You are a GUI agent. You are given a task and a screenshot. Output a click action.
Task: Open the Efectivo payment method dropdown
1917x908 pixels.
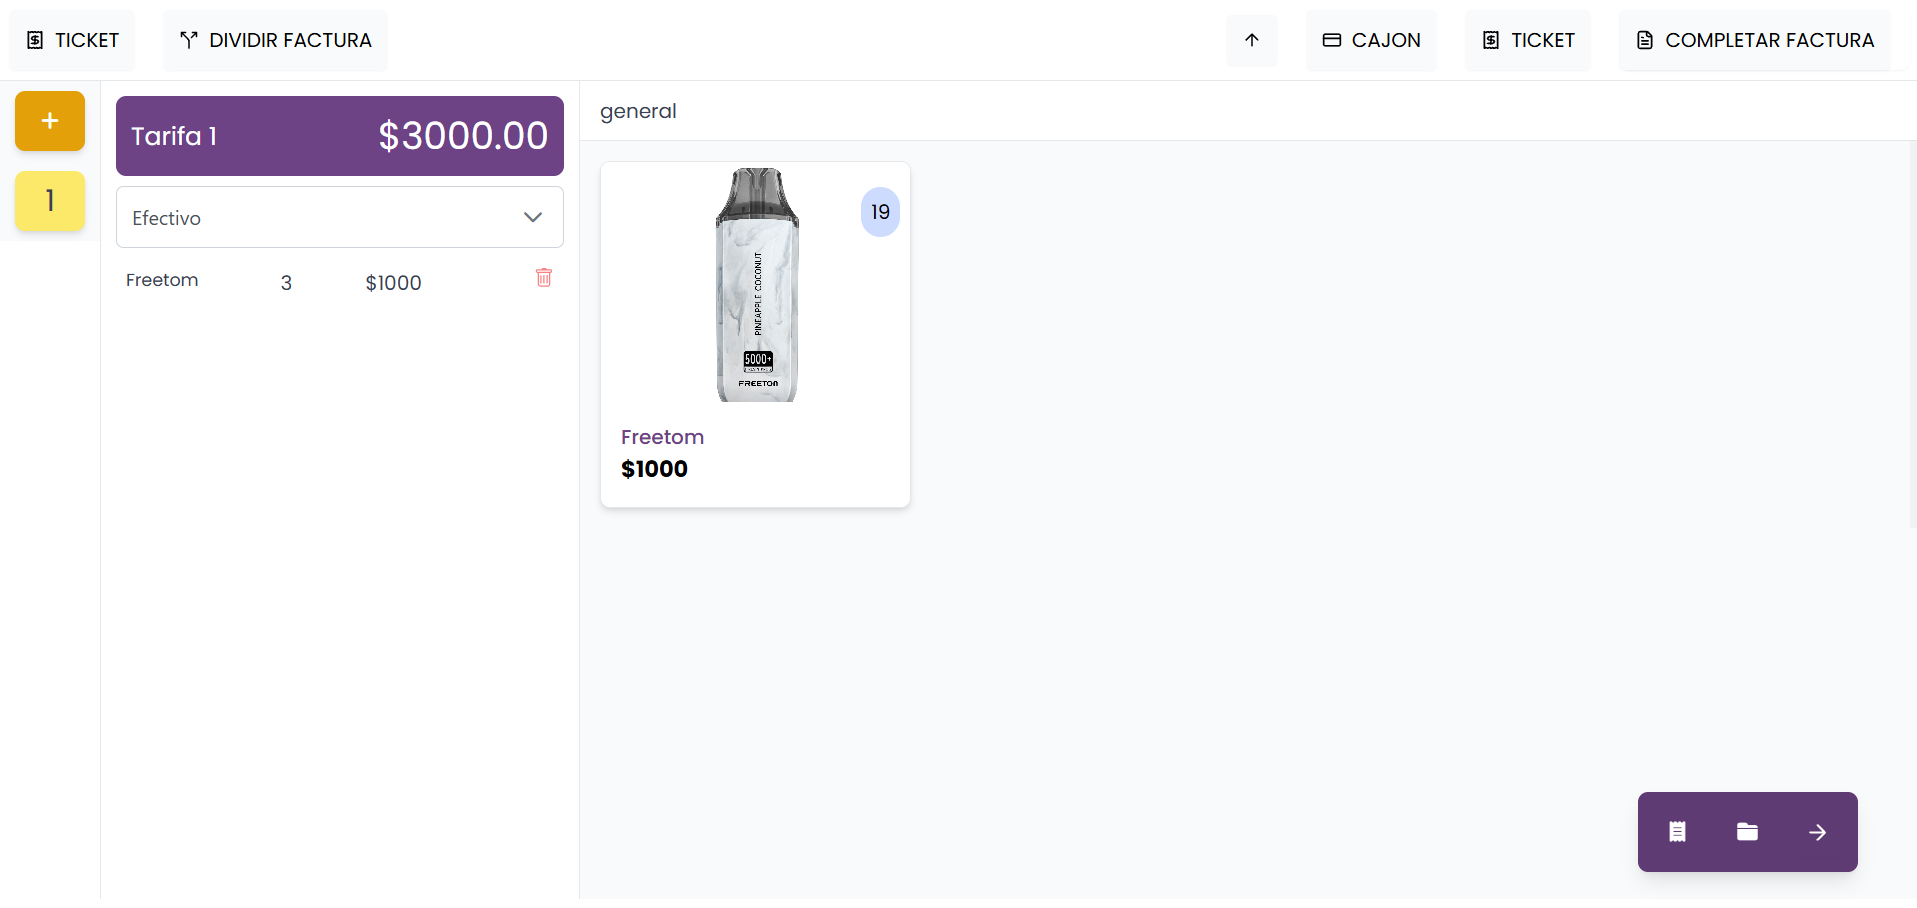click(x=340, y=217)
